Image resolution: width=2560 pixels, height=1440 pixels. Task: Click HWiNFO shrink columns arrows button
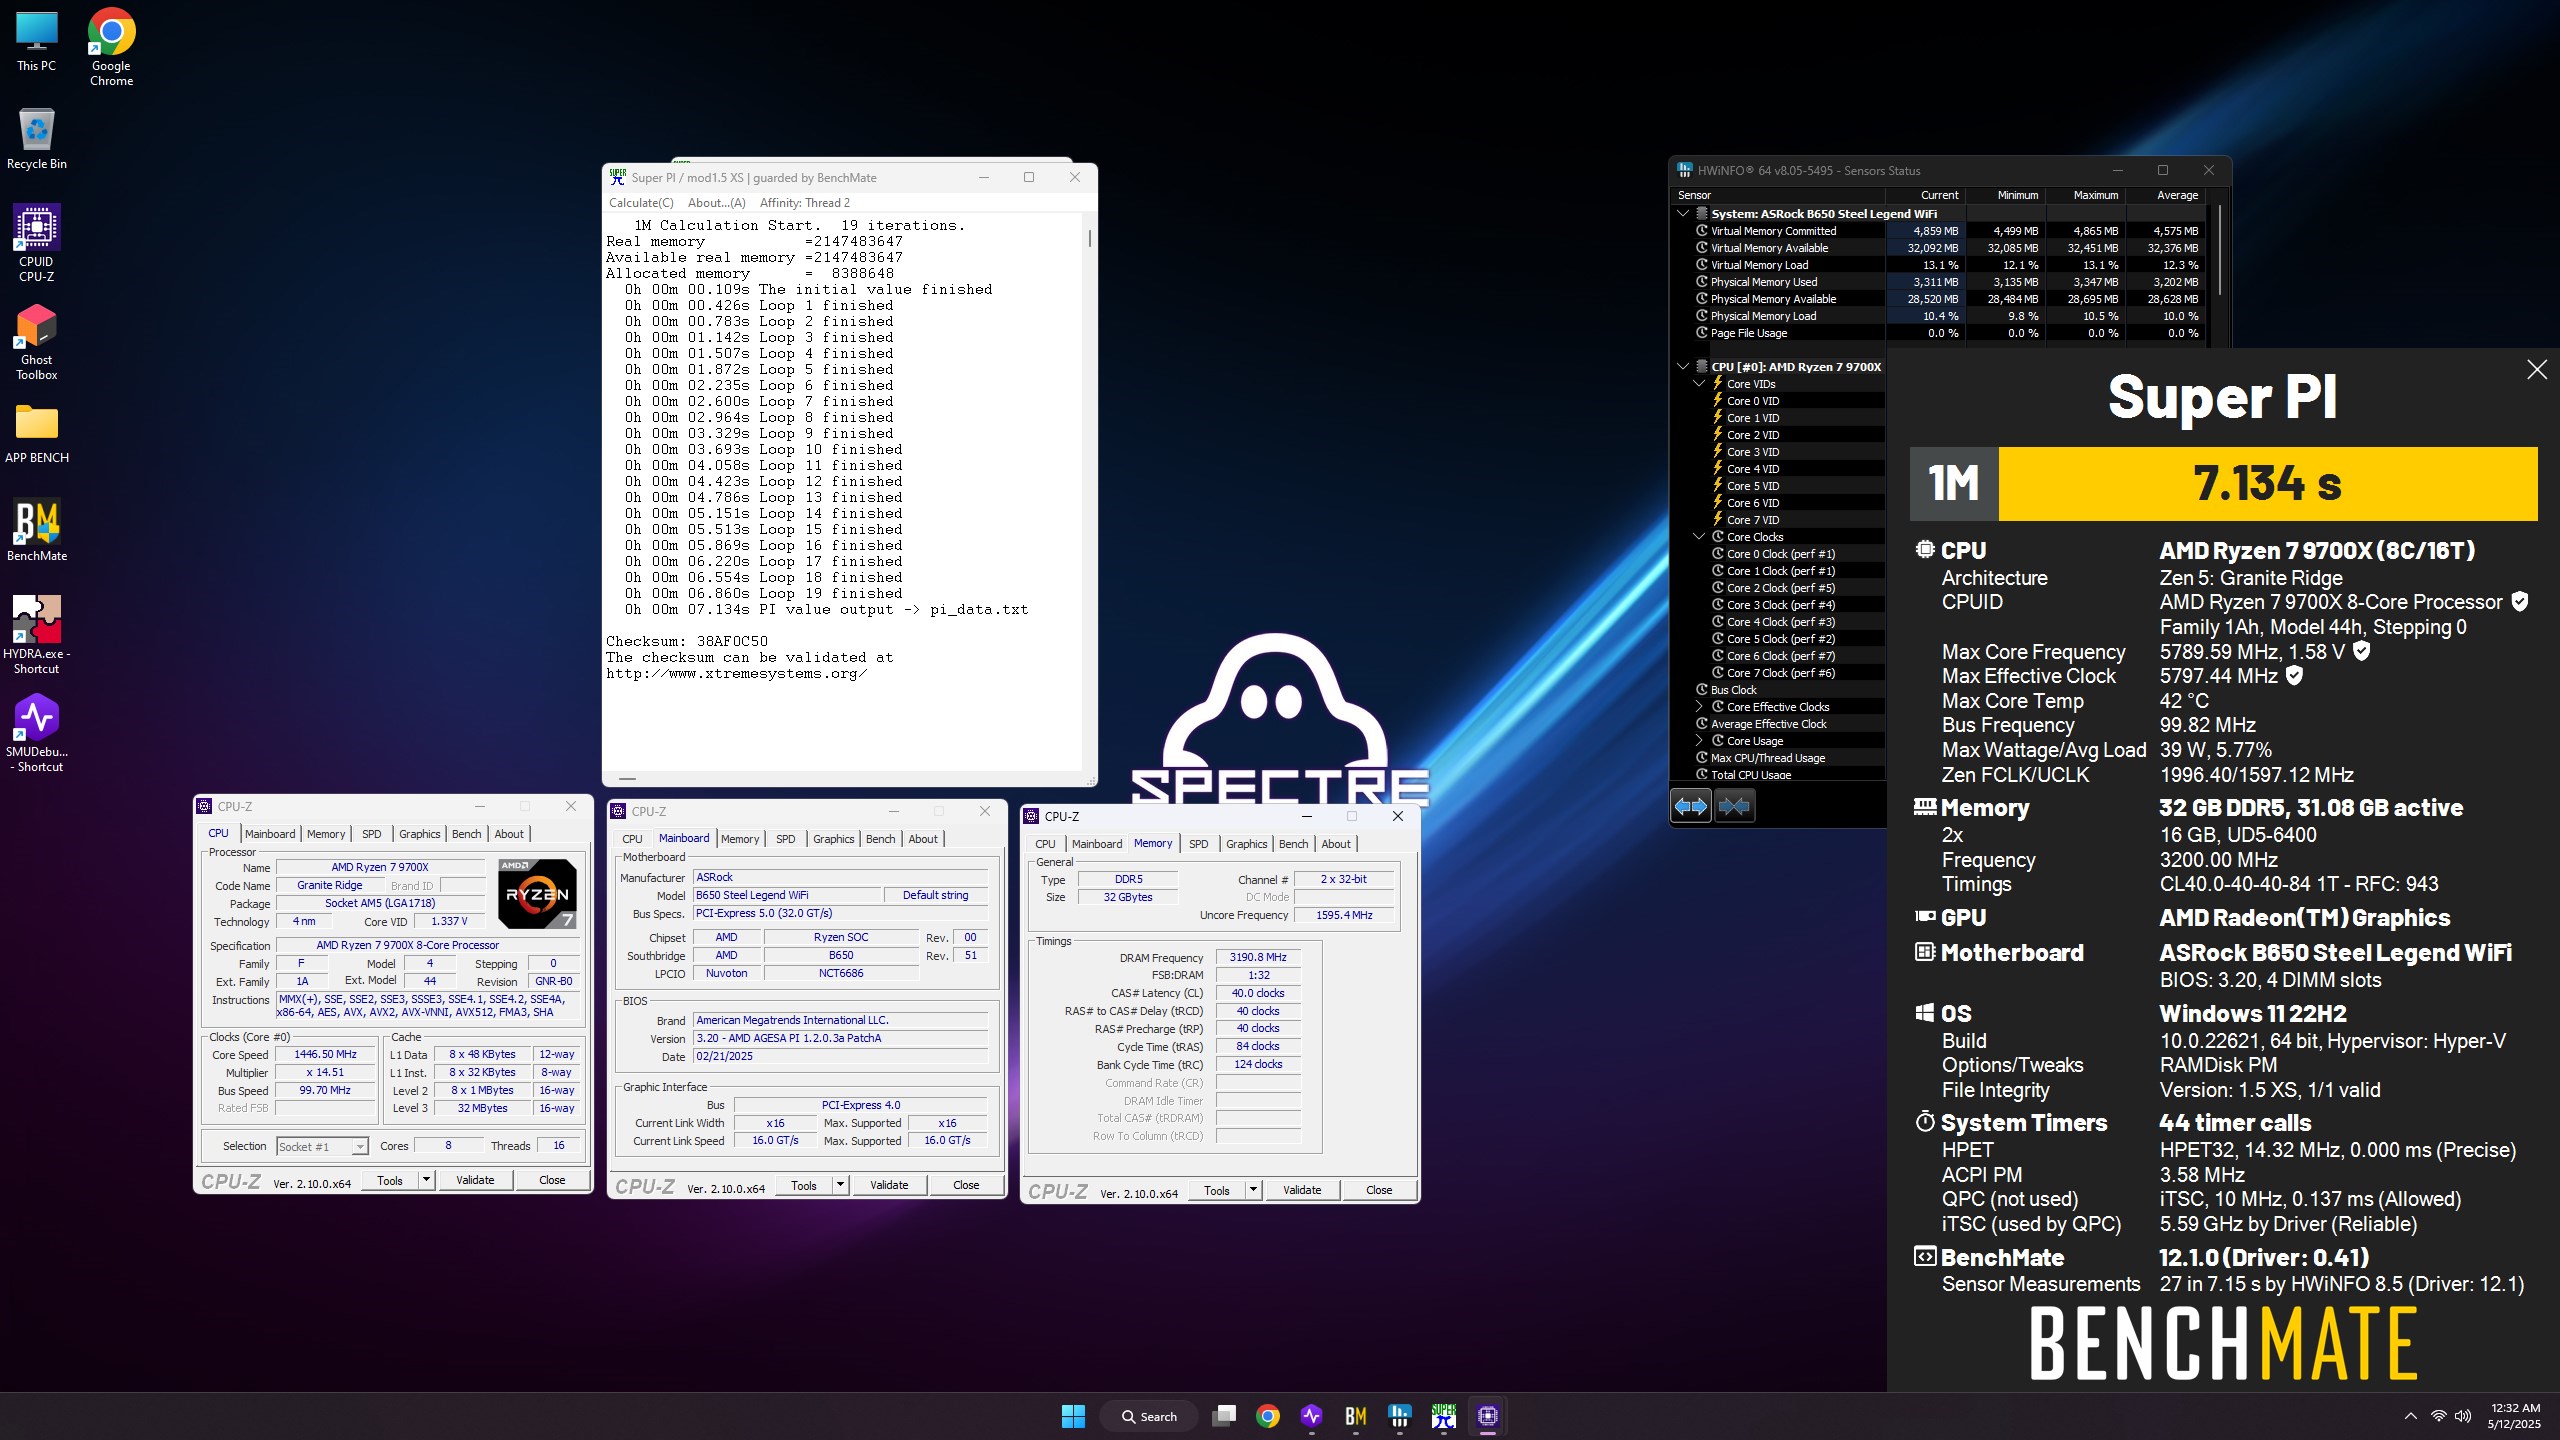pos(1734,806)
